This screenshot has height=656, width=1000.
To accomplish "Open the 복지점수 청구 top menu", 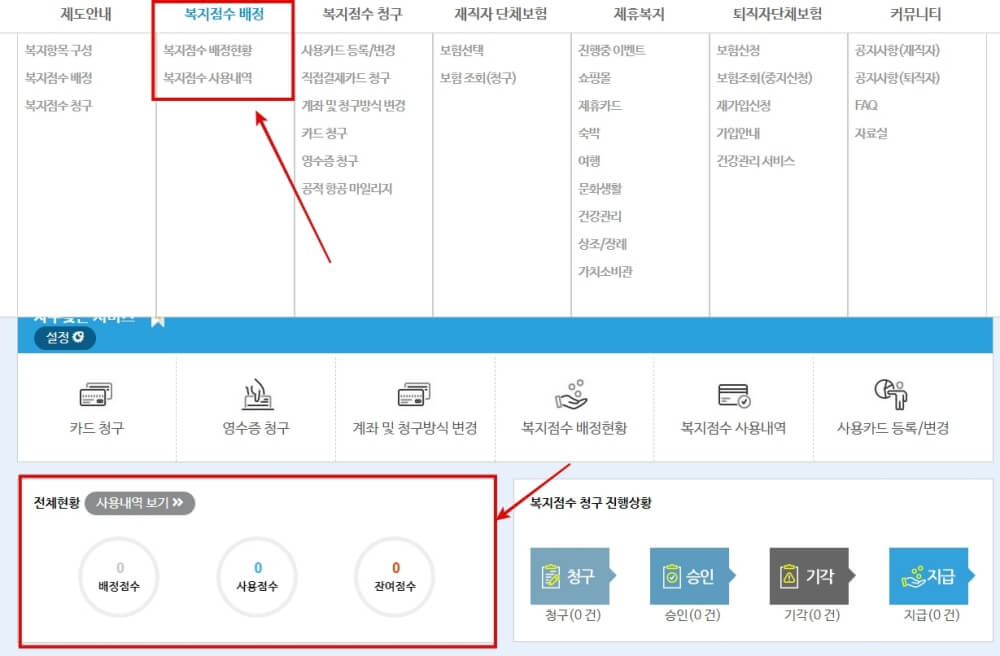I will [362, 14].
